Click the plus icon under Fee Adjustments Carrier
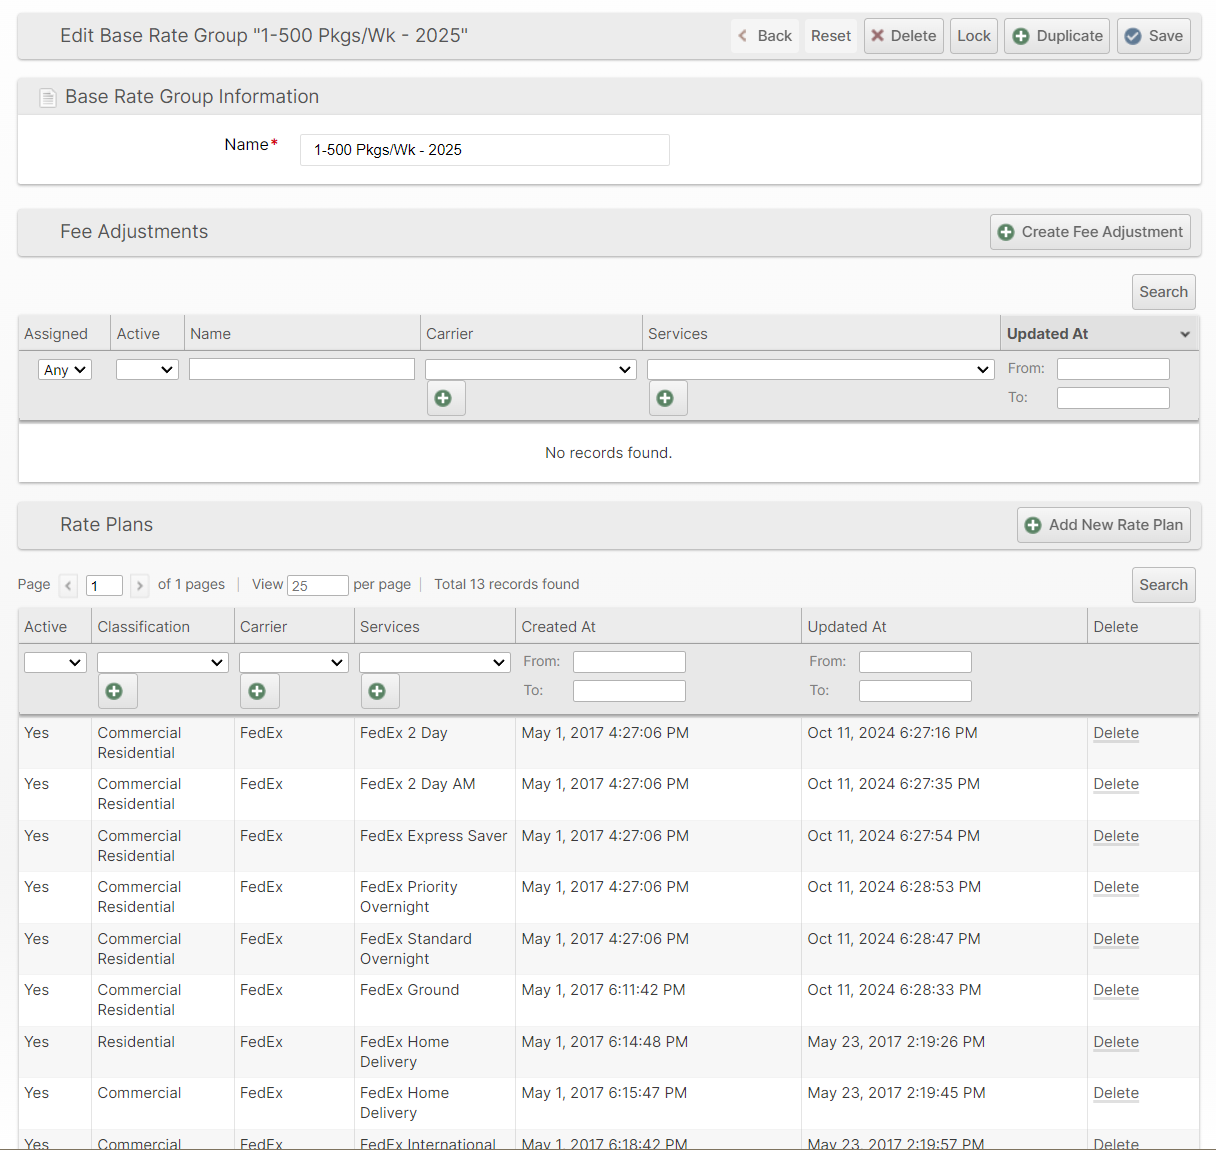The width and height of the screenshot is (1216, 1150). [445, 398]
